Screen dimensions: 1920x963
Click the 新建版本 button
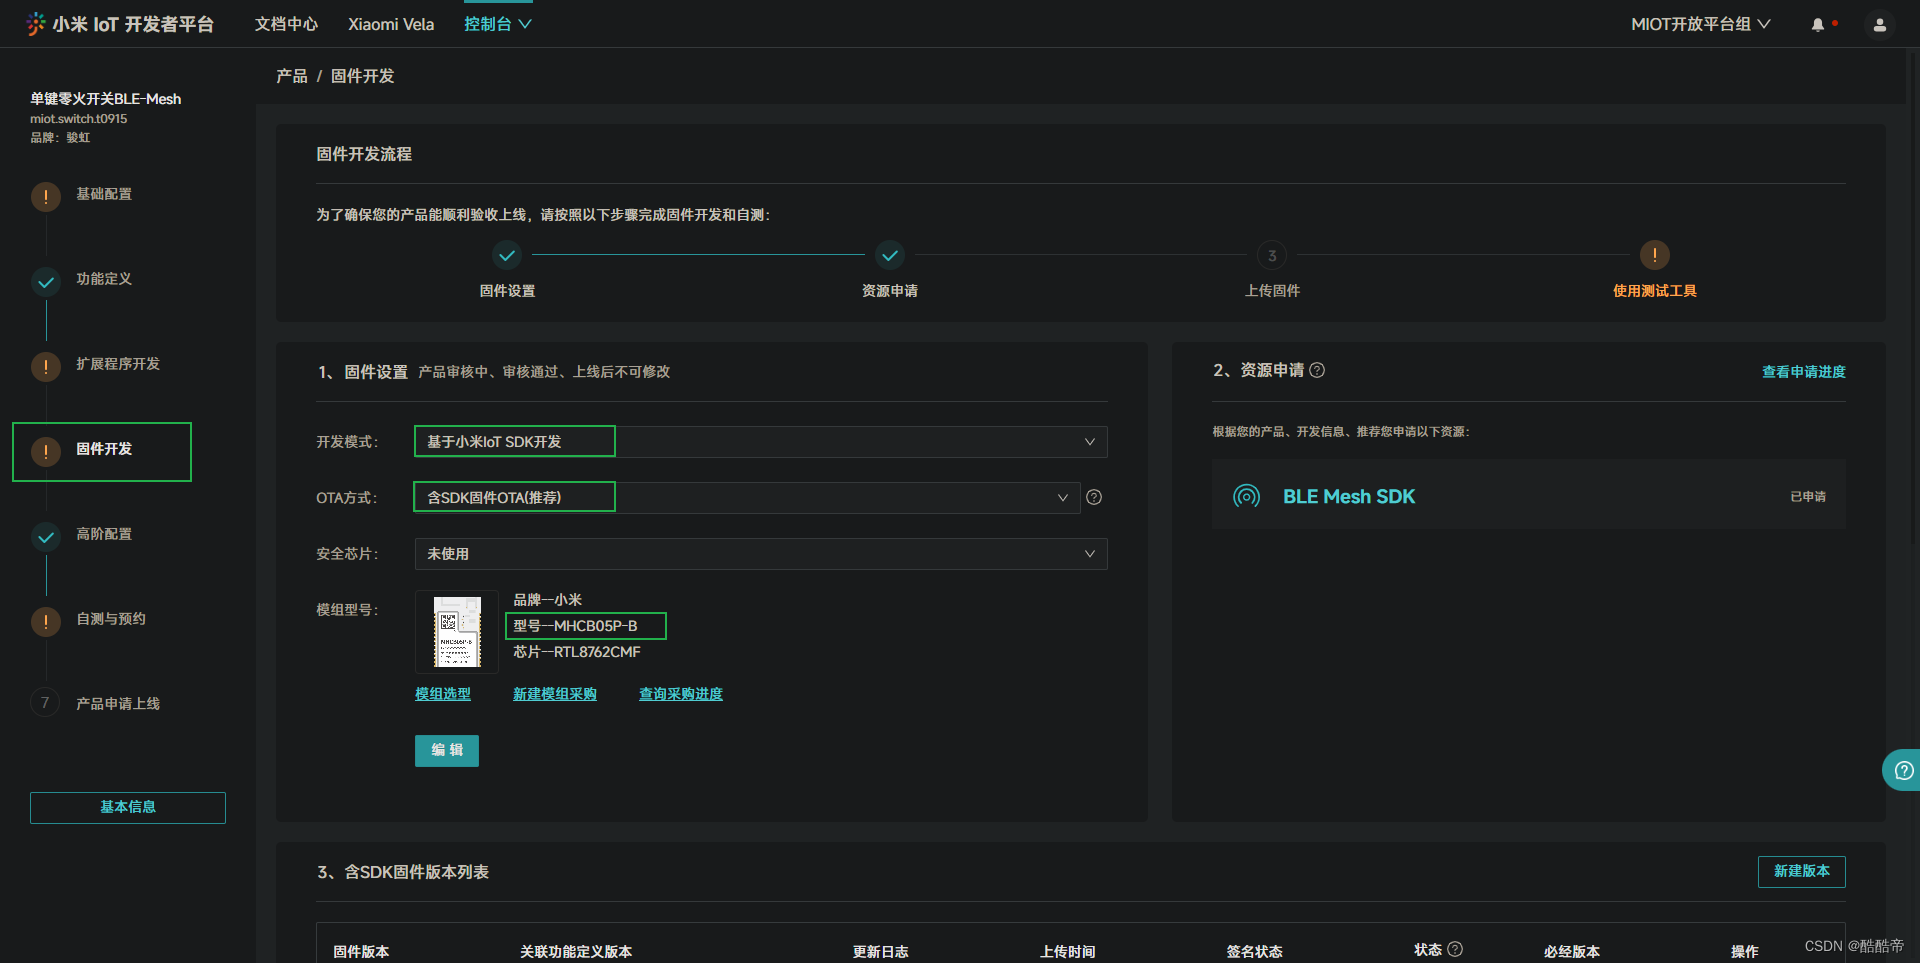click(x=1802, y=872)
